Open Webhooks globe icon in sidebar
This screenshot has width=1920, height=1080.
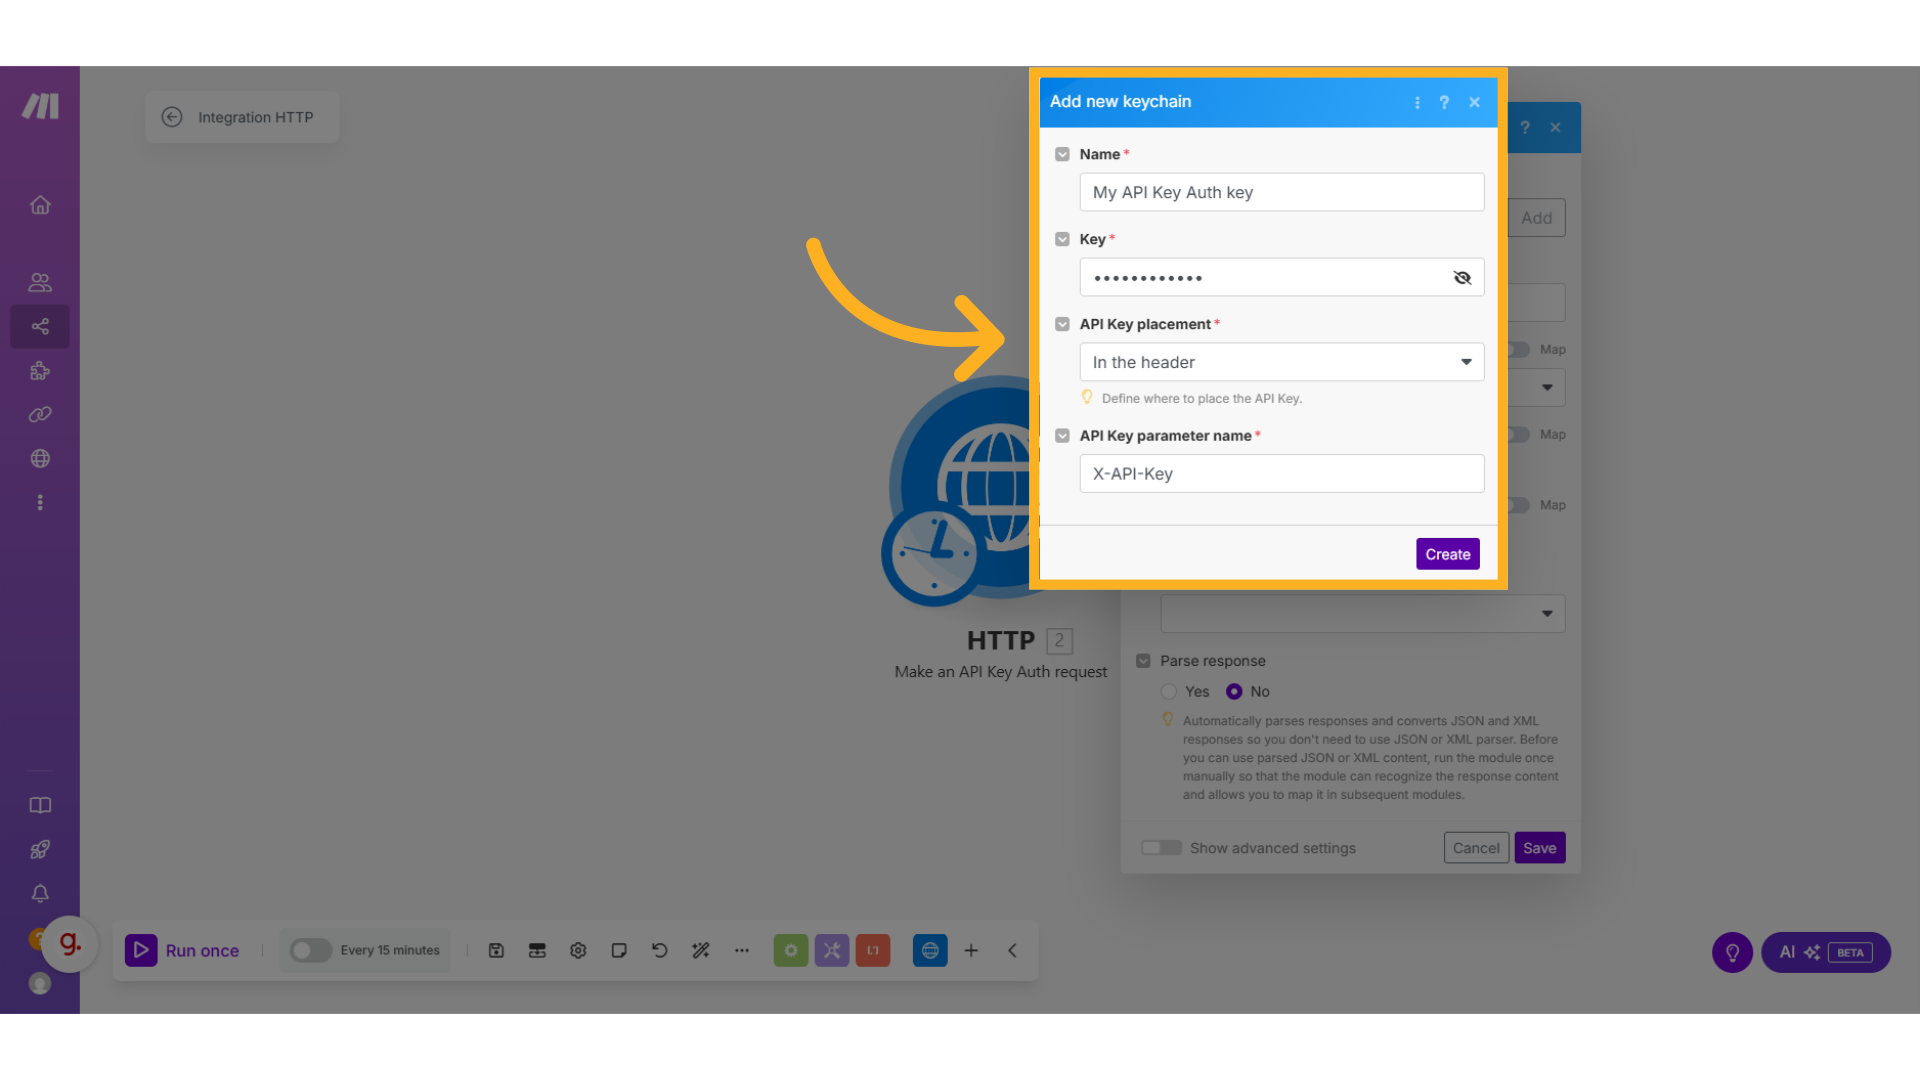40,458
